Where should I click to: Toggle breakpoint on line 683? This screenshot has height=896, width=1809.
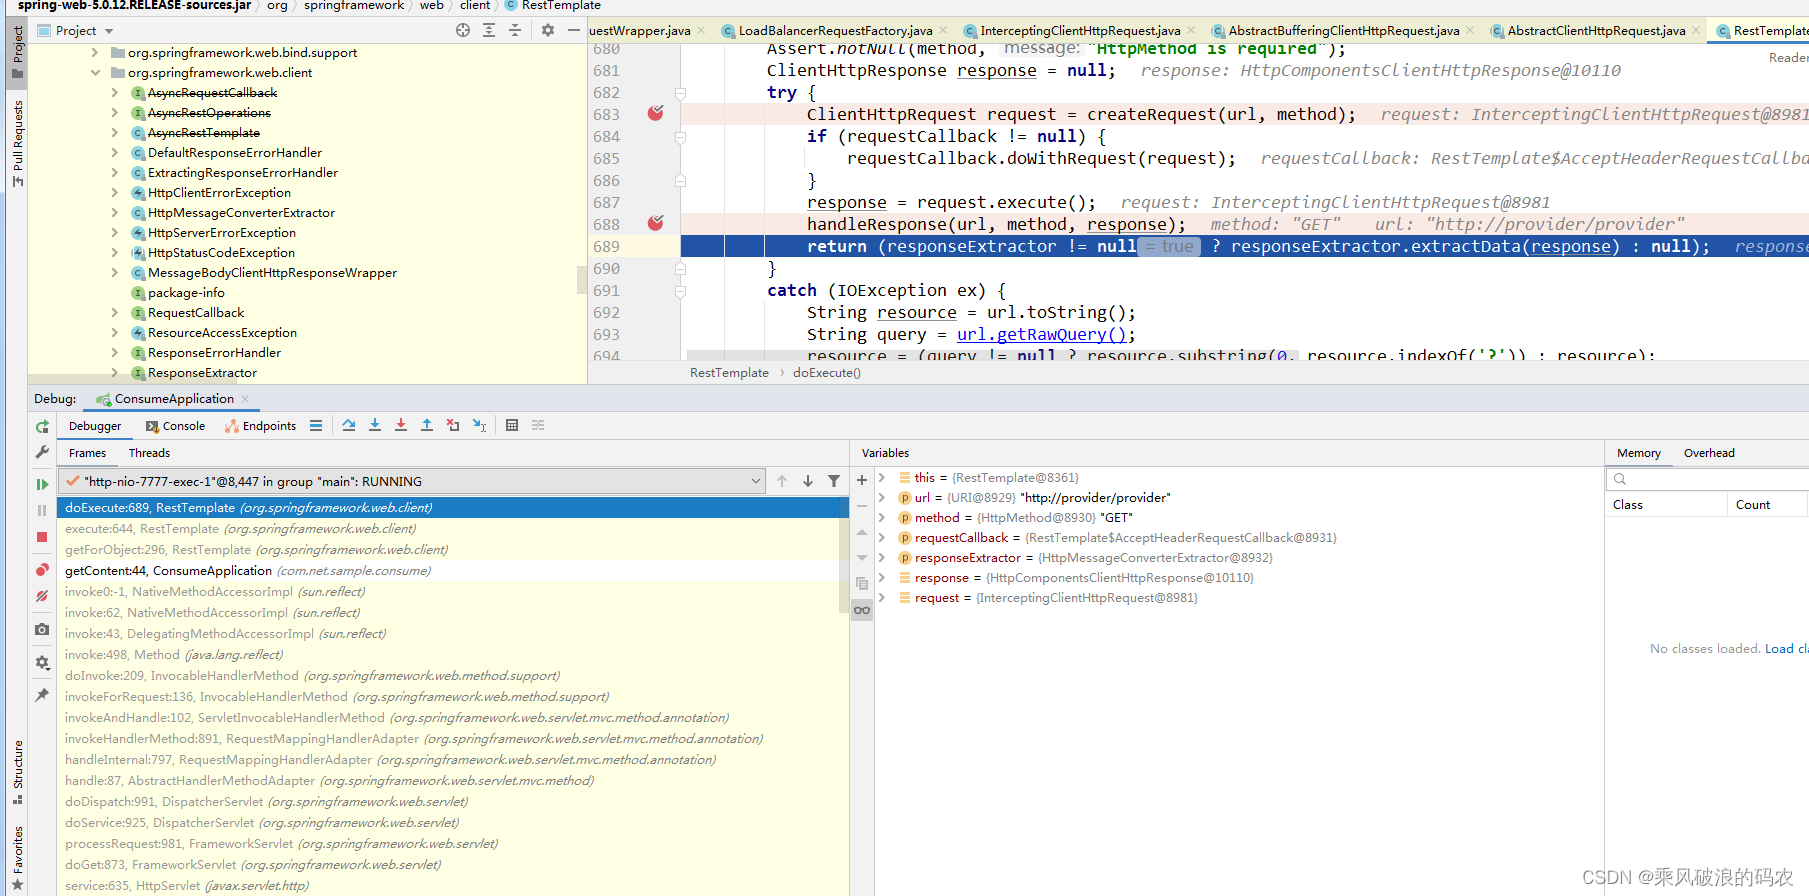coord(656,113)
